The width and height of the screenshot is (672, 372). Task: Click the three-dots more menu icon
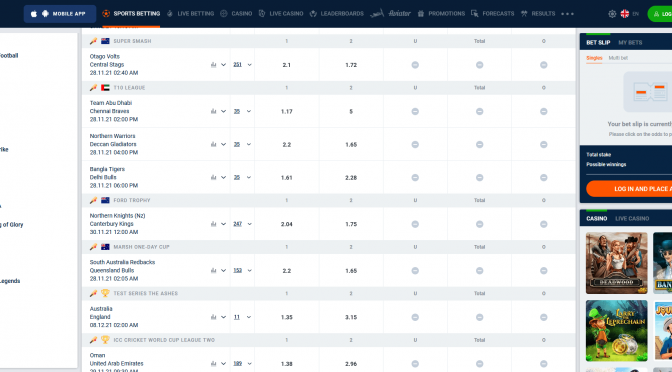pyautogui.click(x=567, y=14)
